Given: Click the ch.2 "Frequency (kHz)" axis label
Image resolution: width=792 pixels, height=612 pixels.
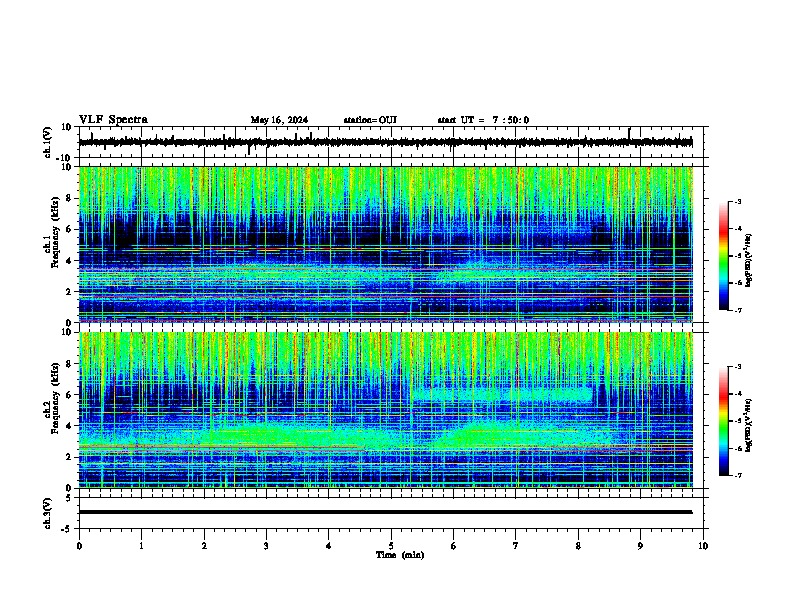Looking at the screenshot, I should point(55,398).
